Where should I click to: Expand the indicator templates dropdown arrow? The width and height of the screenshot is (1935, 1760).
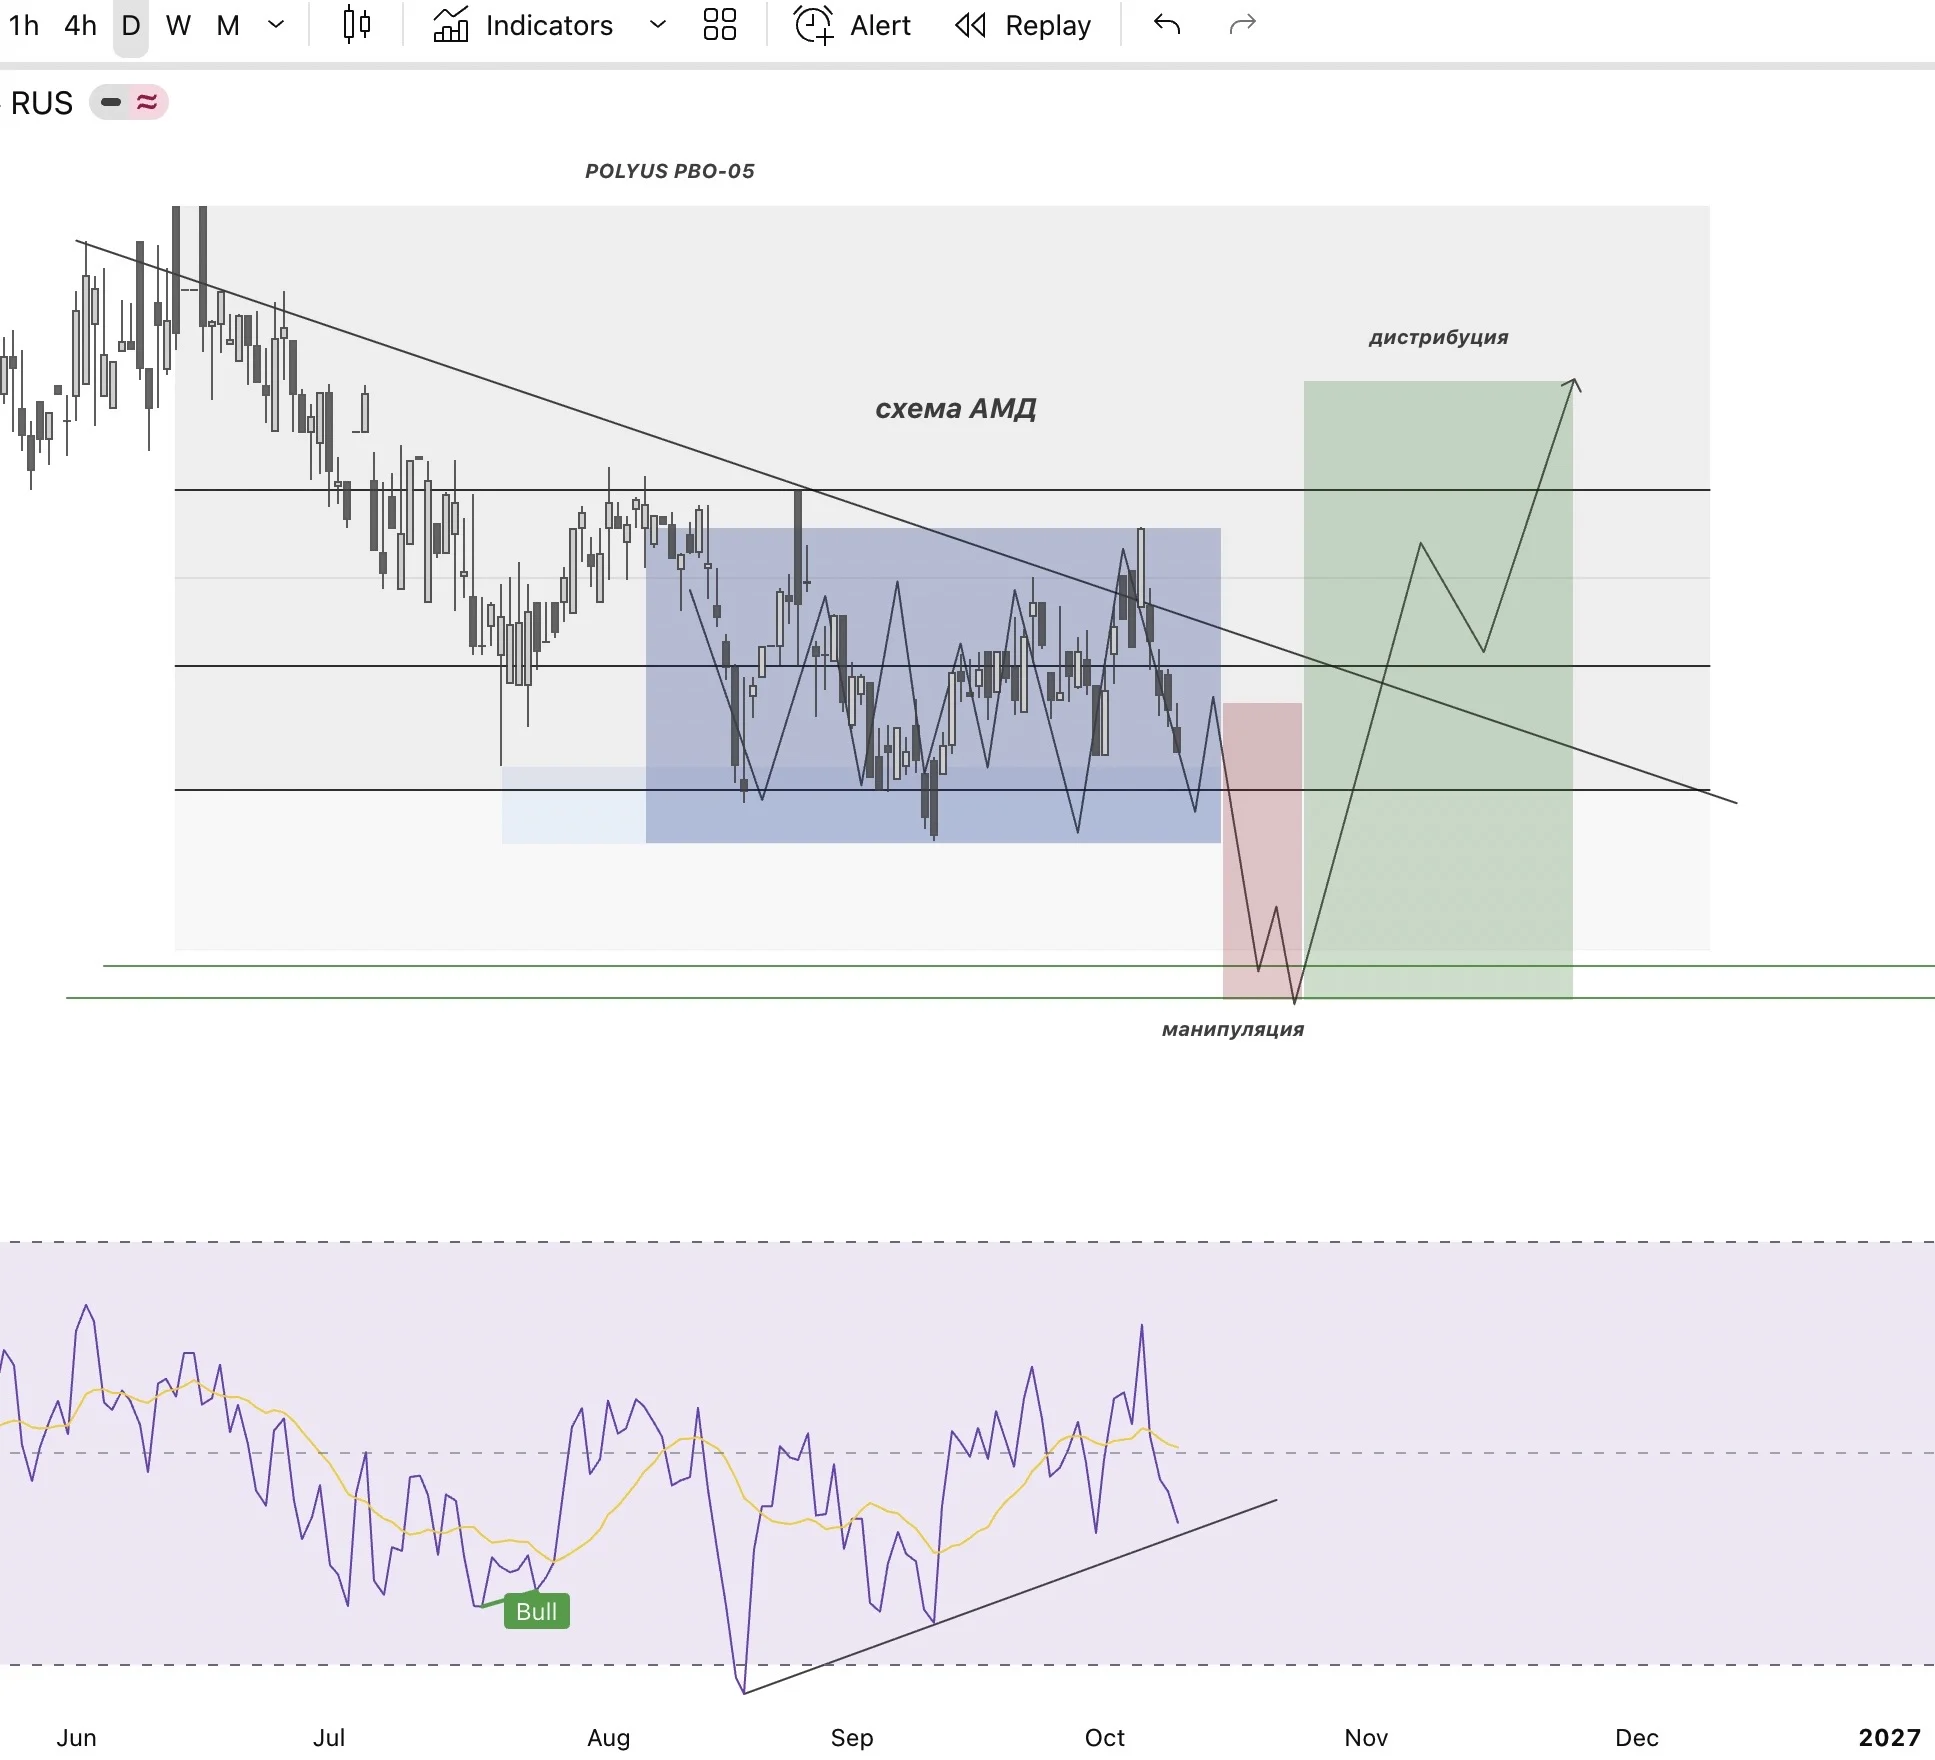(x=657, y=25)
